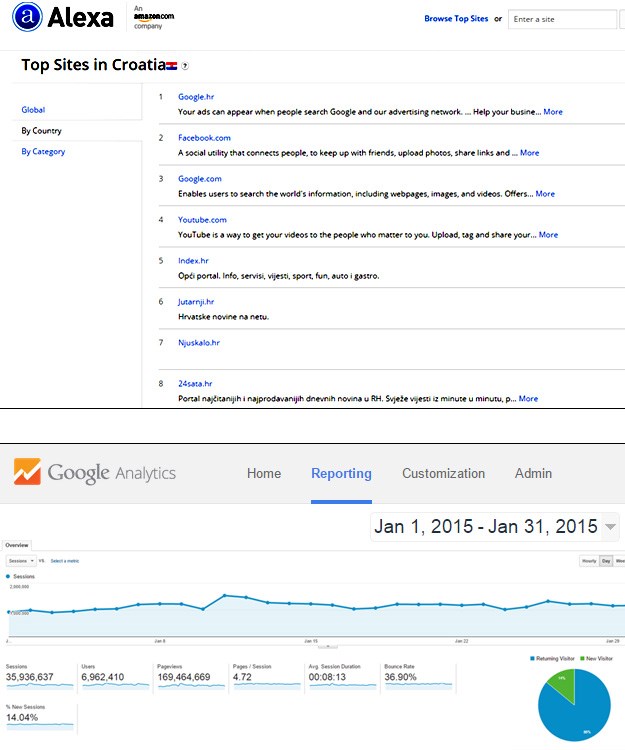Open the Njuskalo.hr site link
This screenshot has width=625, height=750.
click(199, 343)
